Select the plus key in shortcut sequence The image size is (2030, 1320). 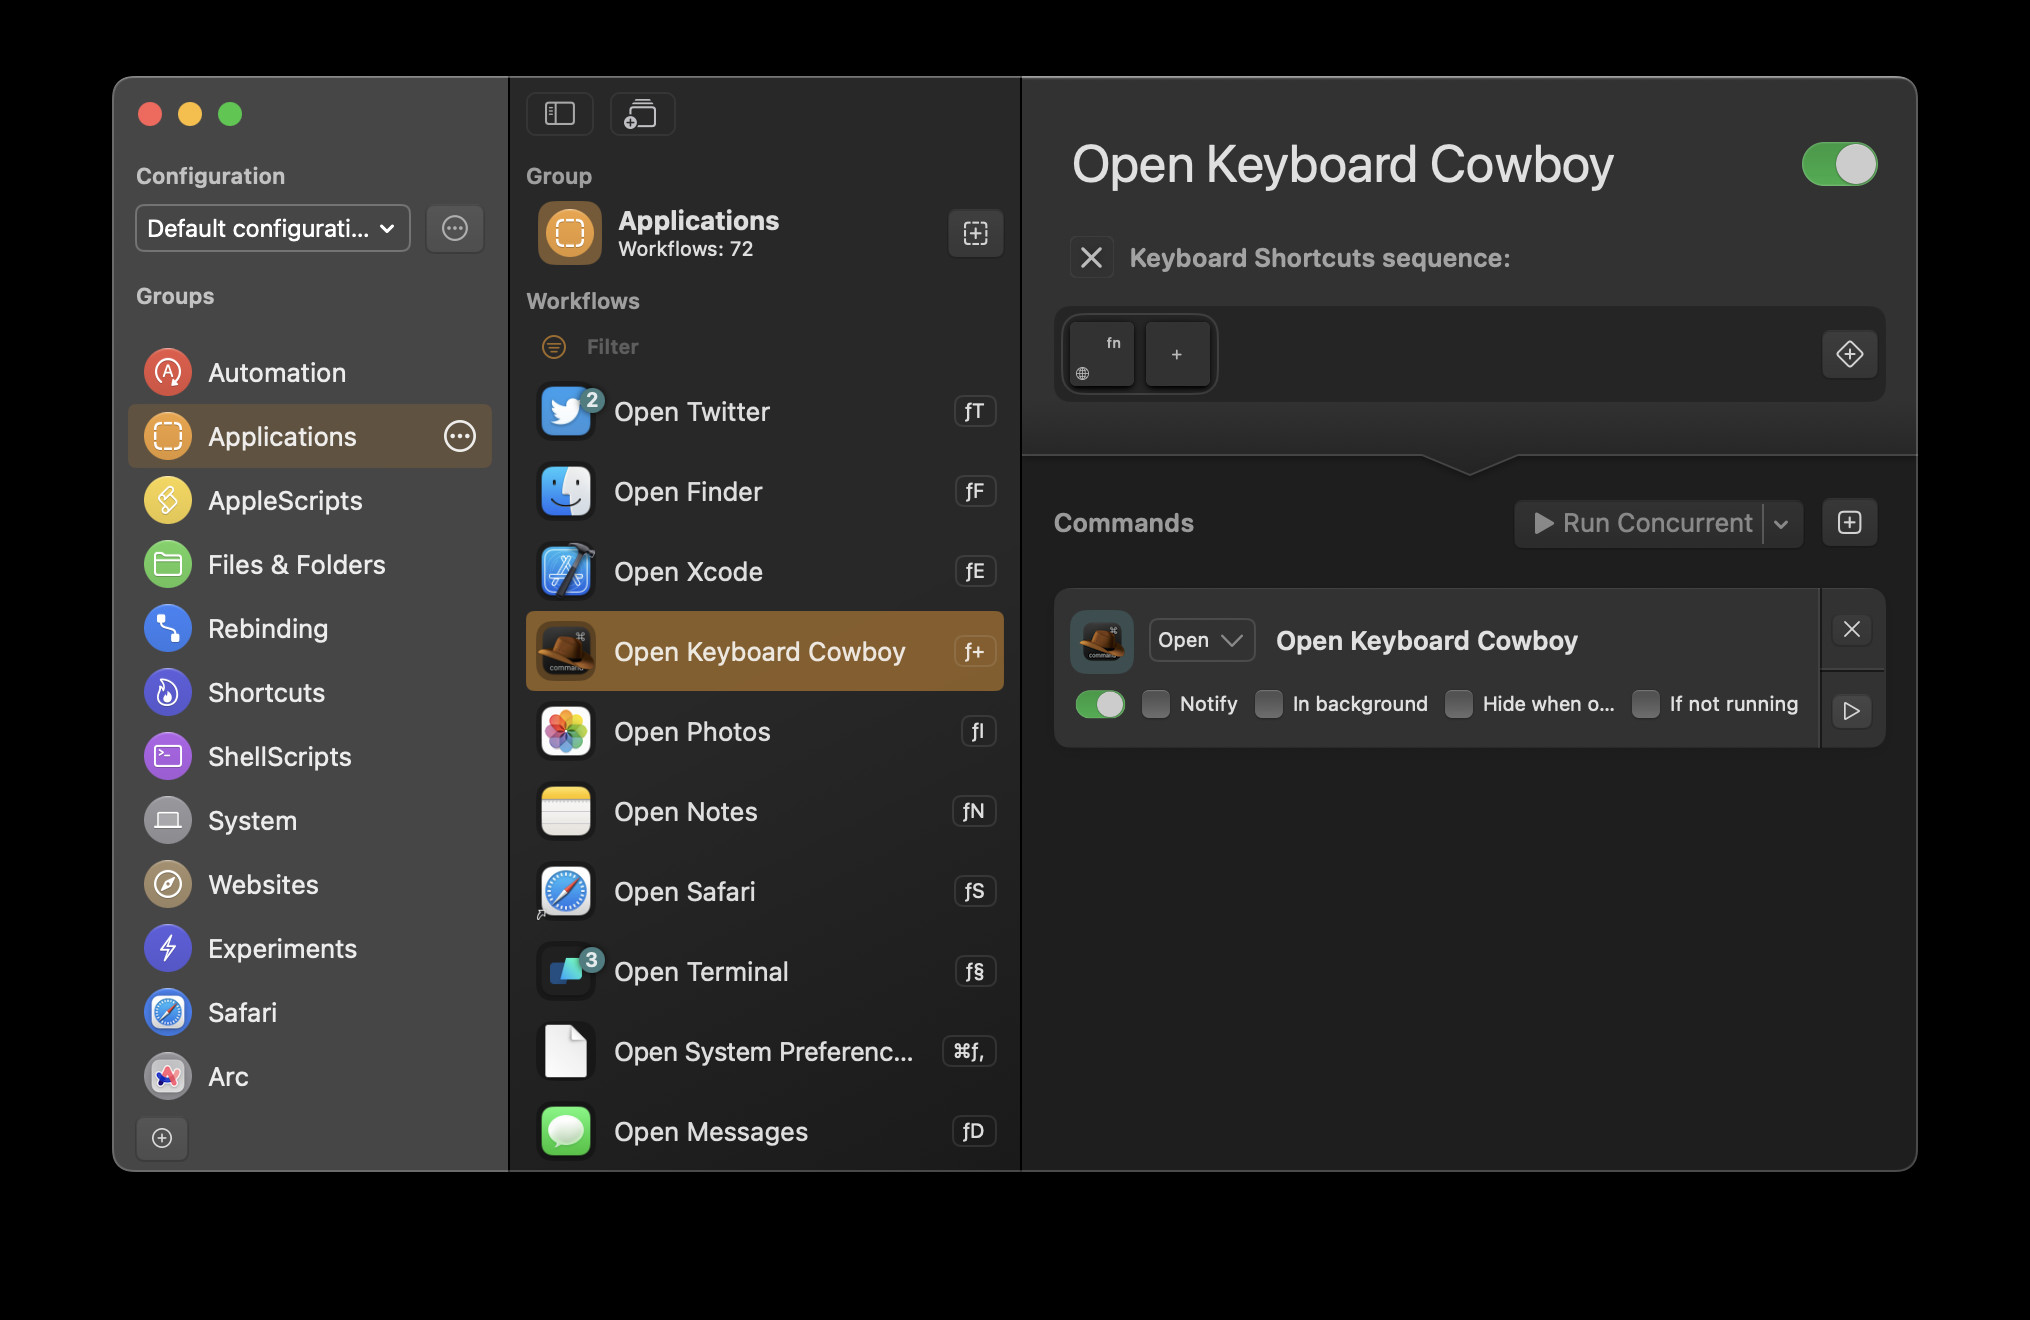coord(1177,354)
